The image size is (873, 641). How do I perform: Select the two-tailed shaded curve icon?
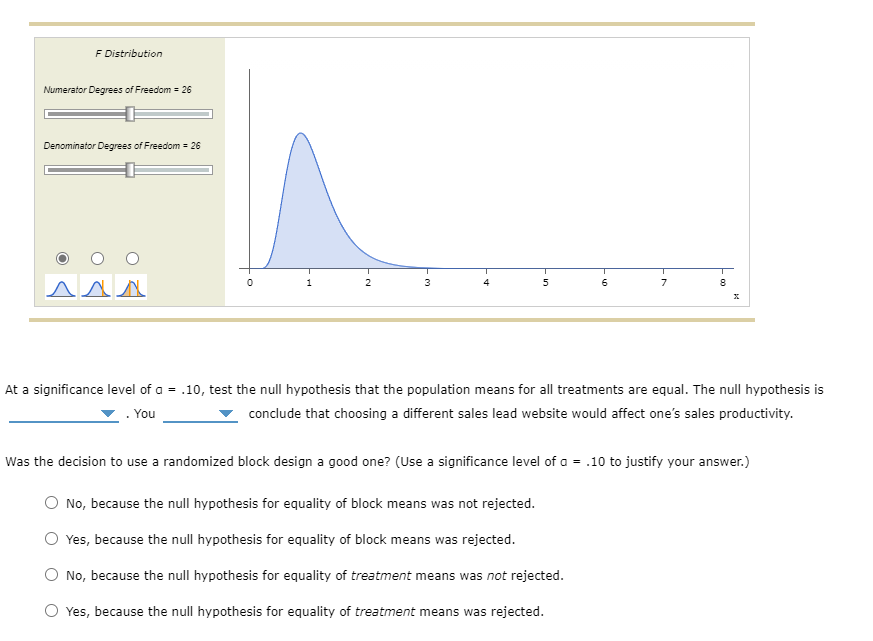coord(132,287)
